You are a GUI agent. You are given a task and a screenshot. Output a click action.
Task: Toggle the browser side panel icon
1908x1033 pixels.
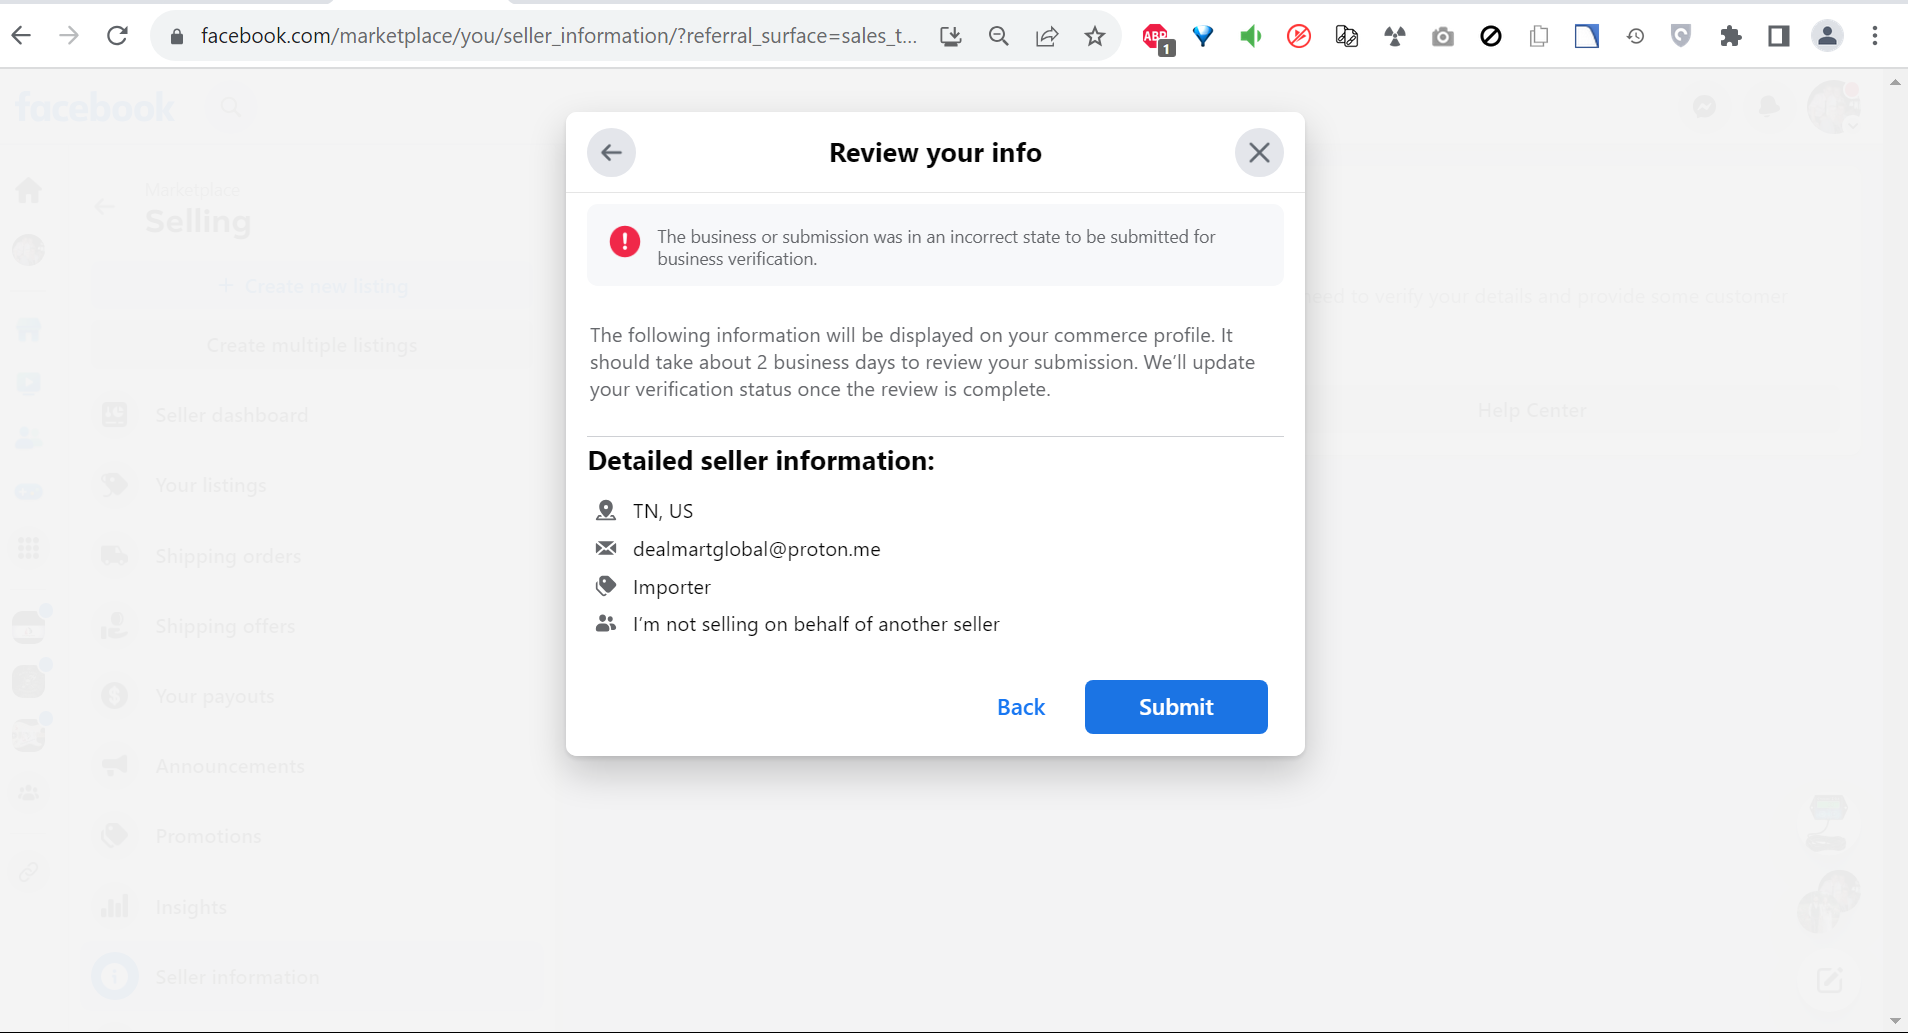[x=1778, y=37]
